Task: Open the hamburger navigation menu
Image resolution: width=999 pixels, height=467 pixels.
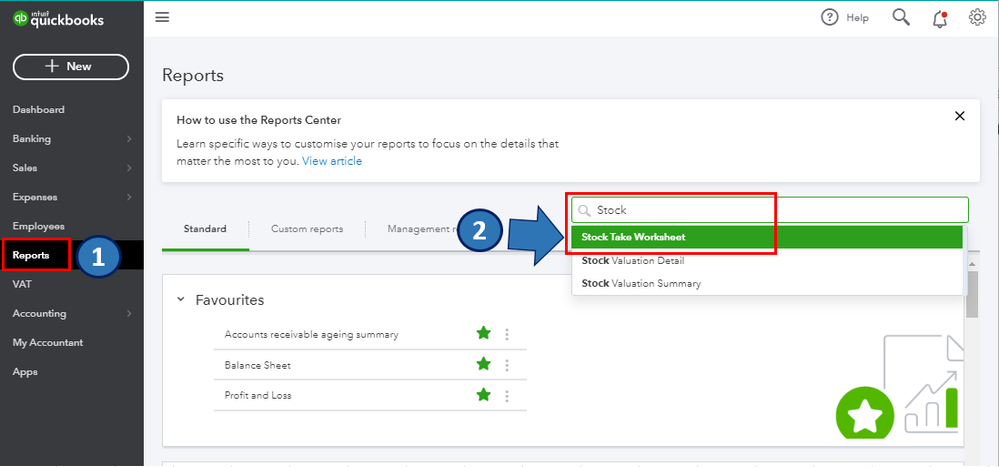Action: coord(162,17)
